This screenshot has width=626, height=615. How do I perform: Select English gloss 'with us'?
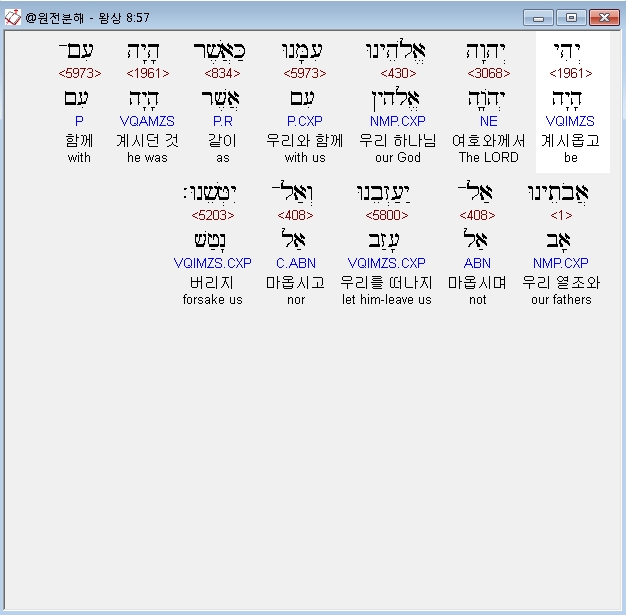coord(305,158)
